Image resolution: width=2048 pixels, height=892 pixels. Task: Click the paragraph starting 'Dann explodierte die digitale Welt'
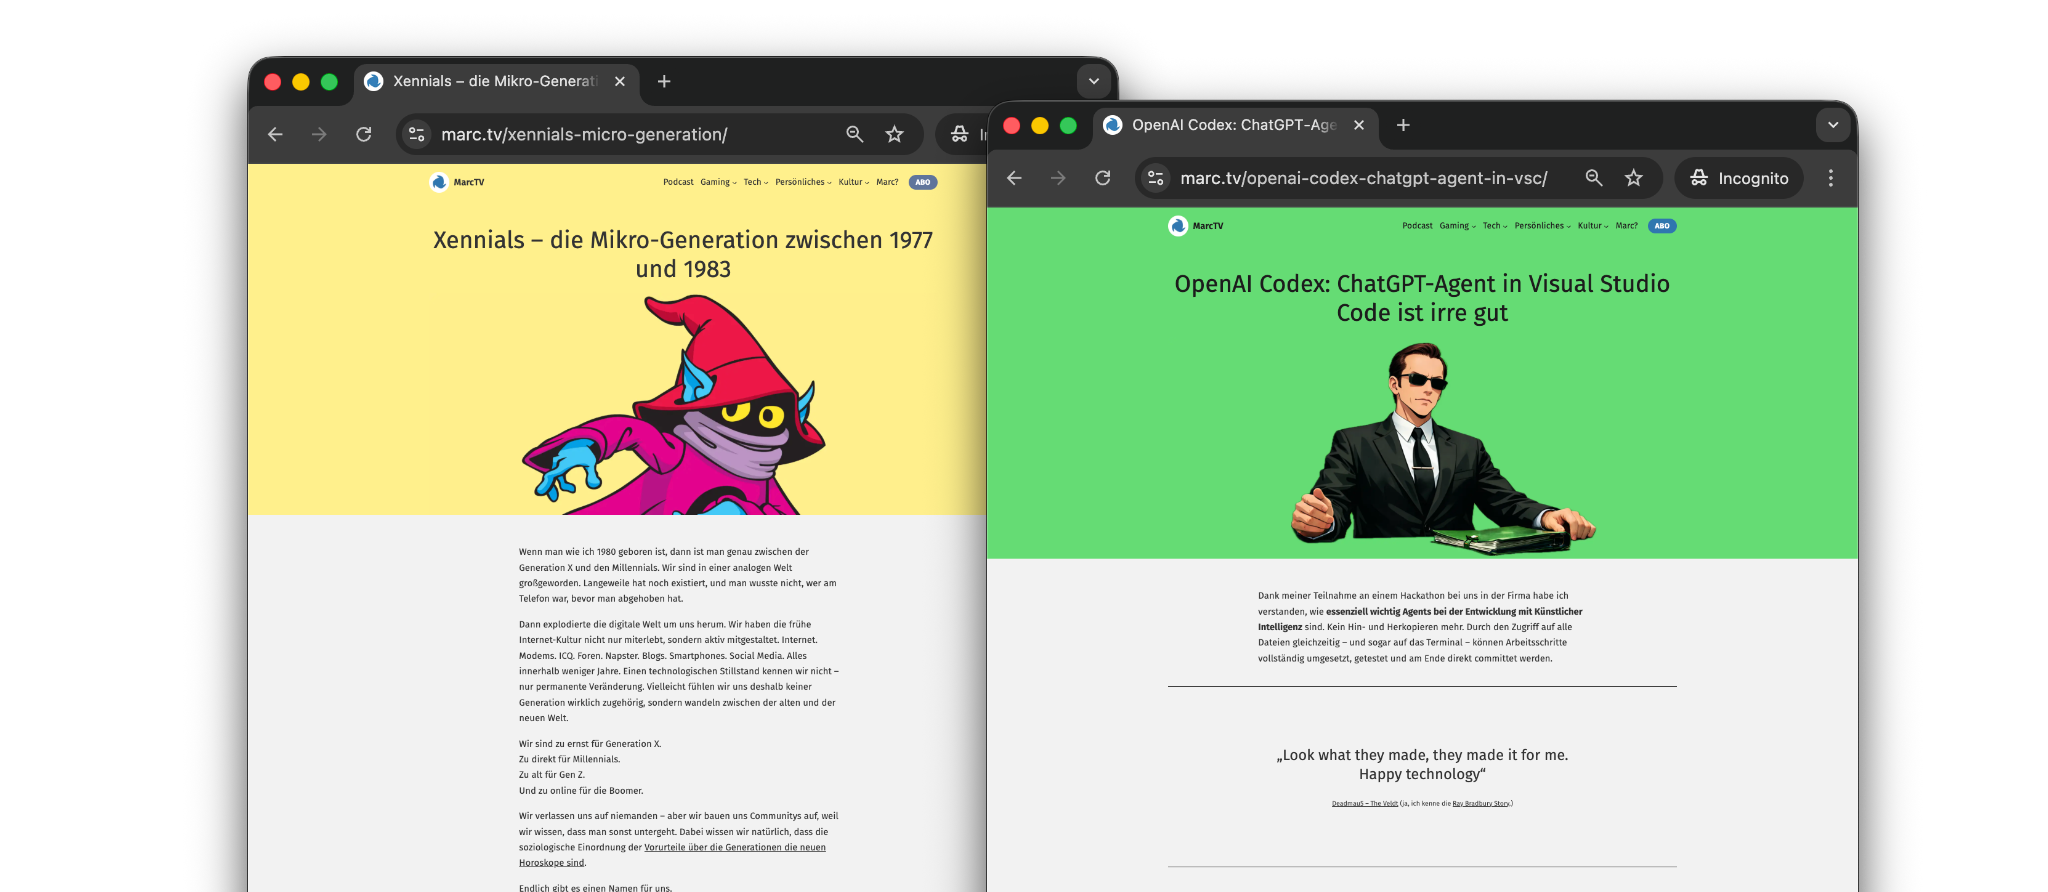point(679,671)
